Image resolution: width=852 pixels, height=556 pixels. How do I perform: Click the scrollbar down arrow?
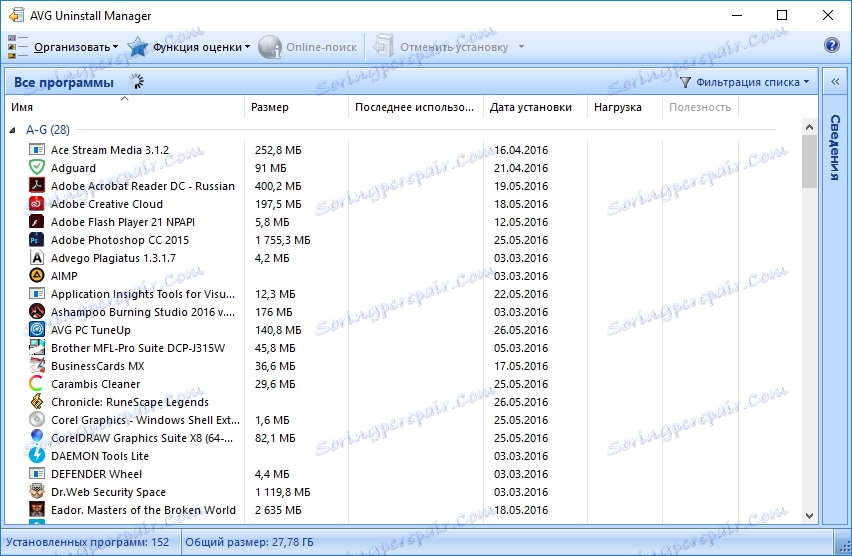(809, 515)
